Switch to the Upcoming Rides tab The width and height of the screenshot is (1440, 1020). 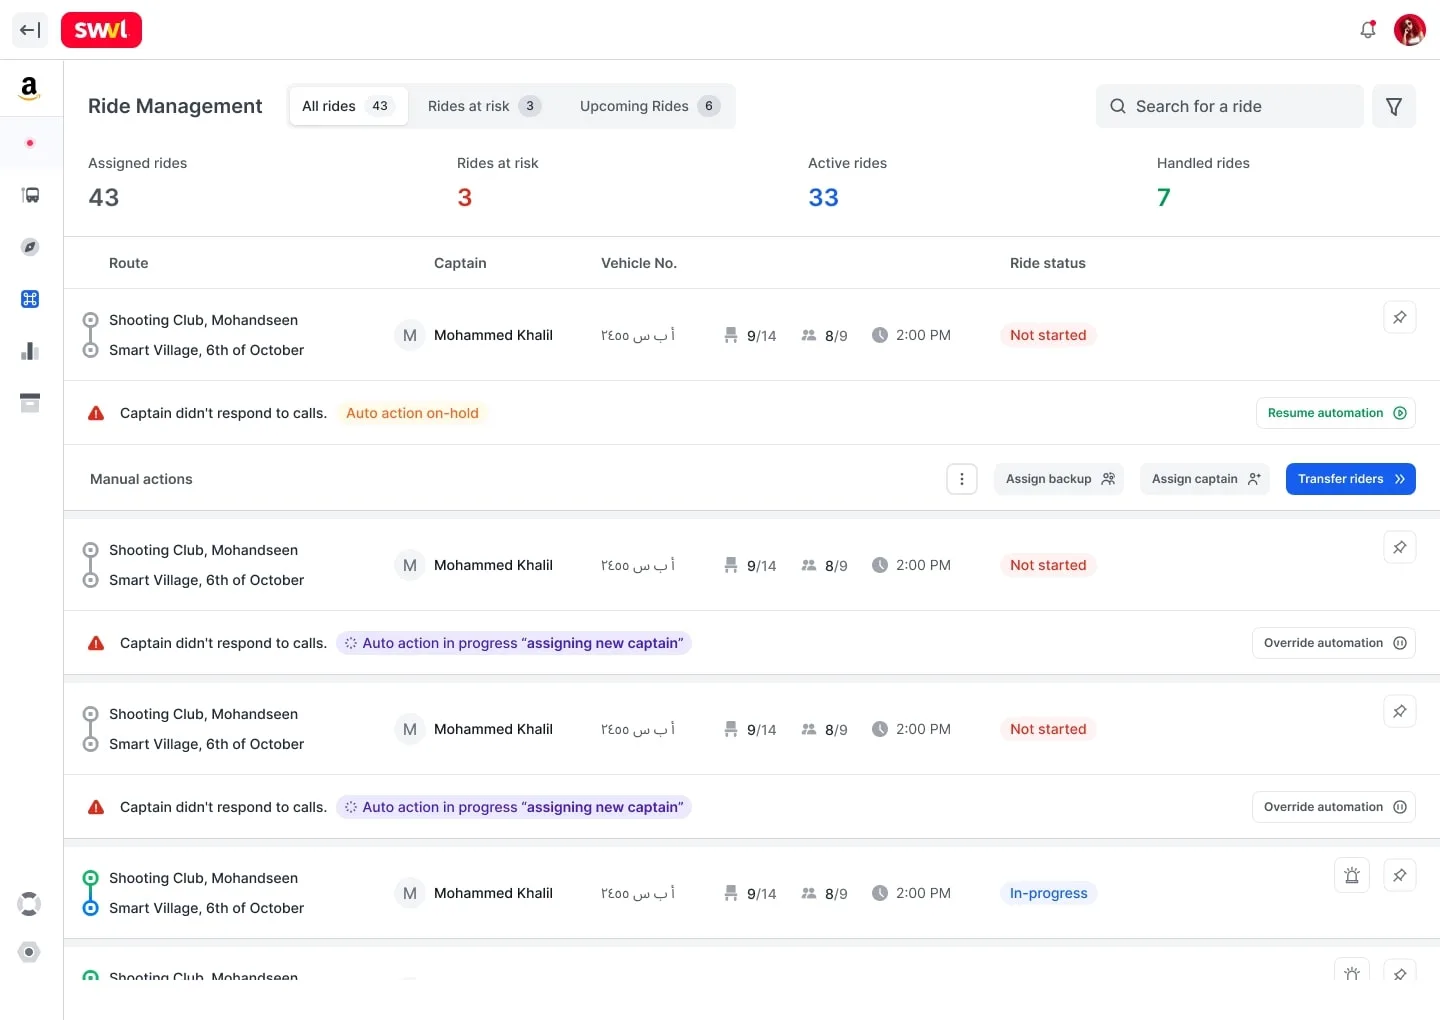coord(649,106)
